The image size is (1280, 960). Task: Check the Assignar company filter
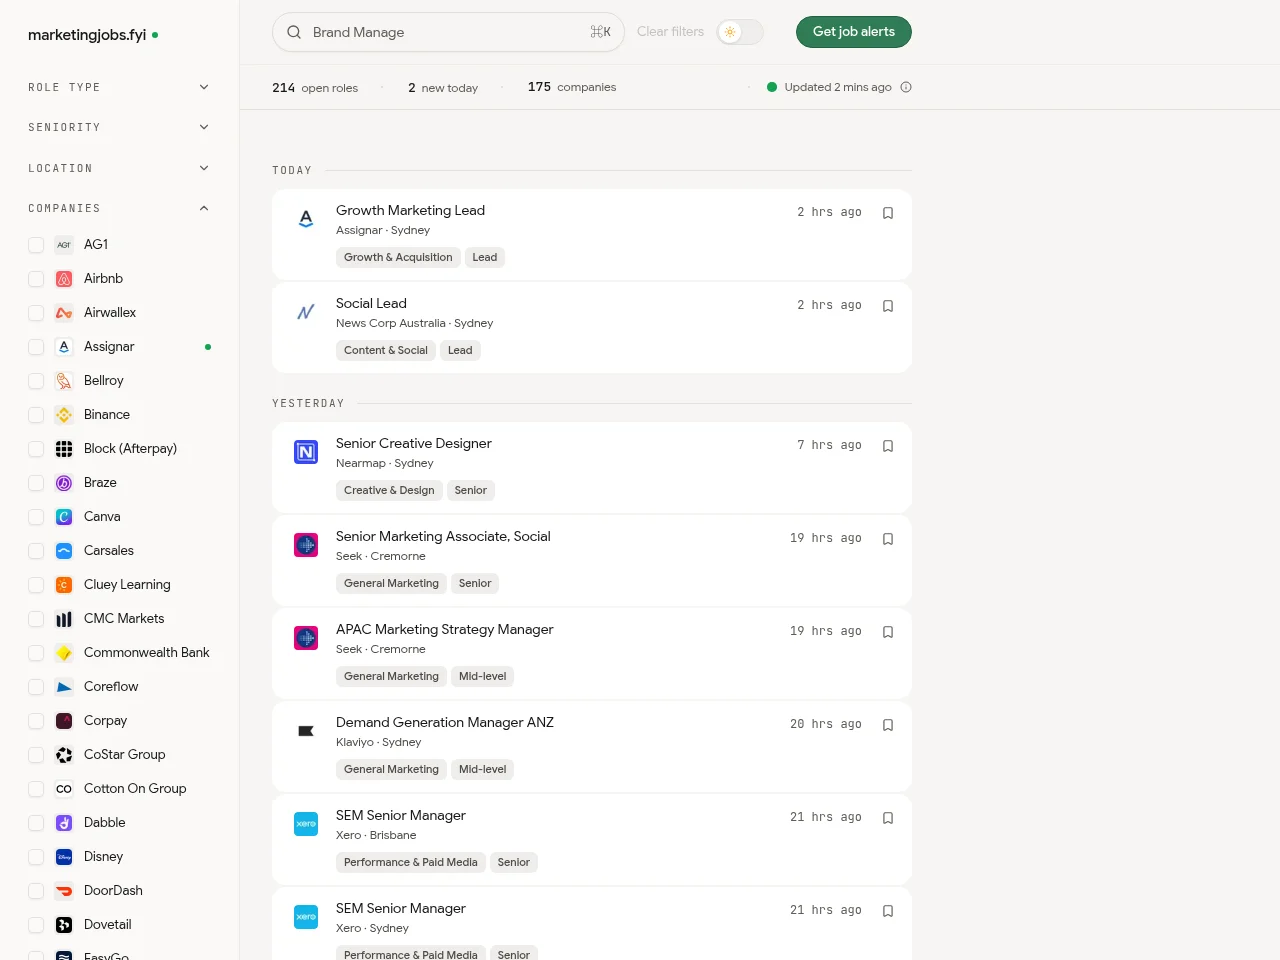[36, 347]
